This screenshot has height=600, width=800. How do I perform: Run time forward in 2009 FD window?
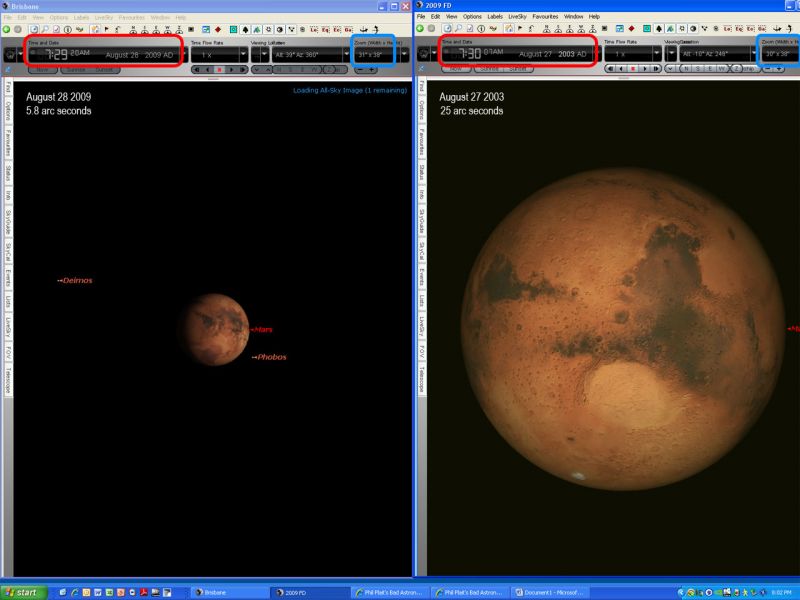[644, 68]
